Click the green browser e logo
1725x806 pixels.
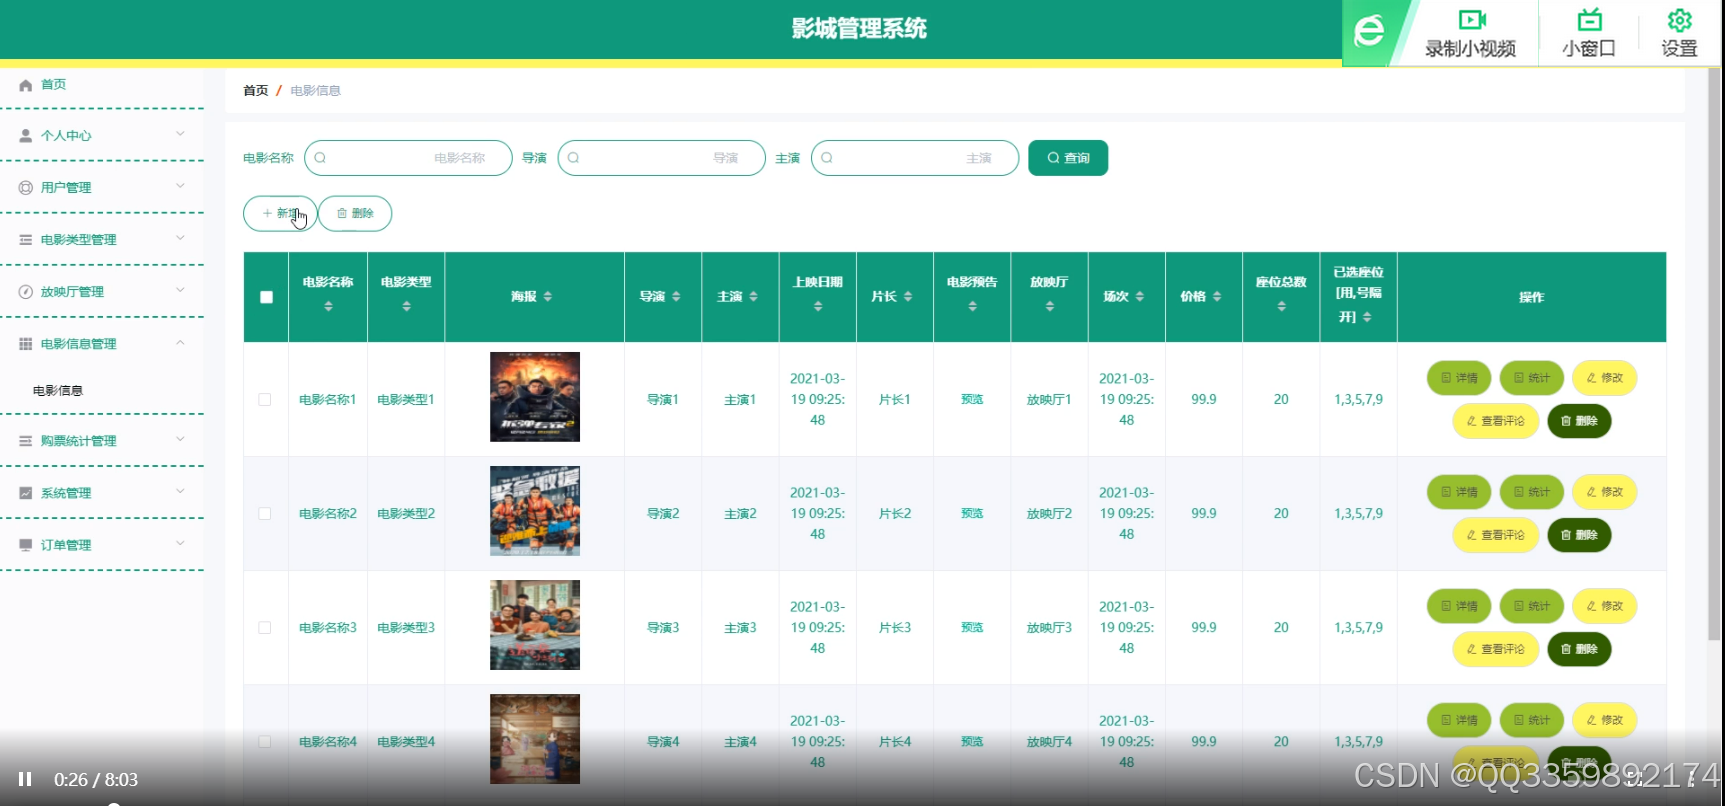click(1369, 32)
